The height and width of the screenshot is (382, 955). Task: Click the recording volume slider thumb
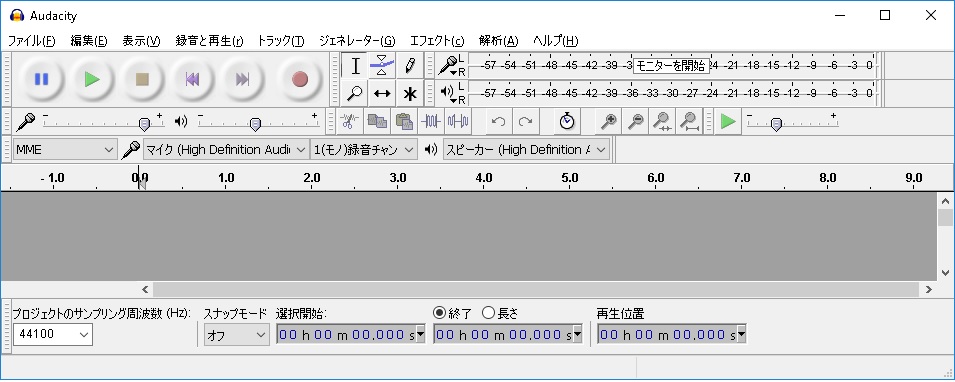click(x=144, y=124)
